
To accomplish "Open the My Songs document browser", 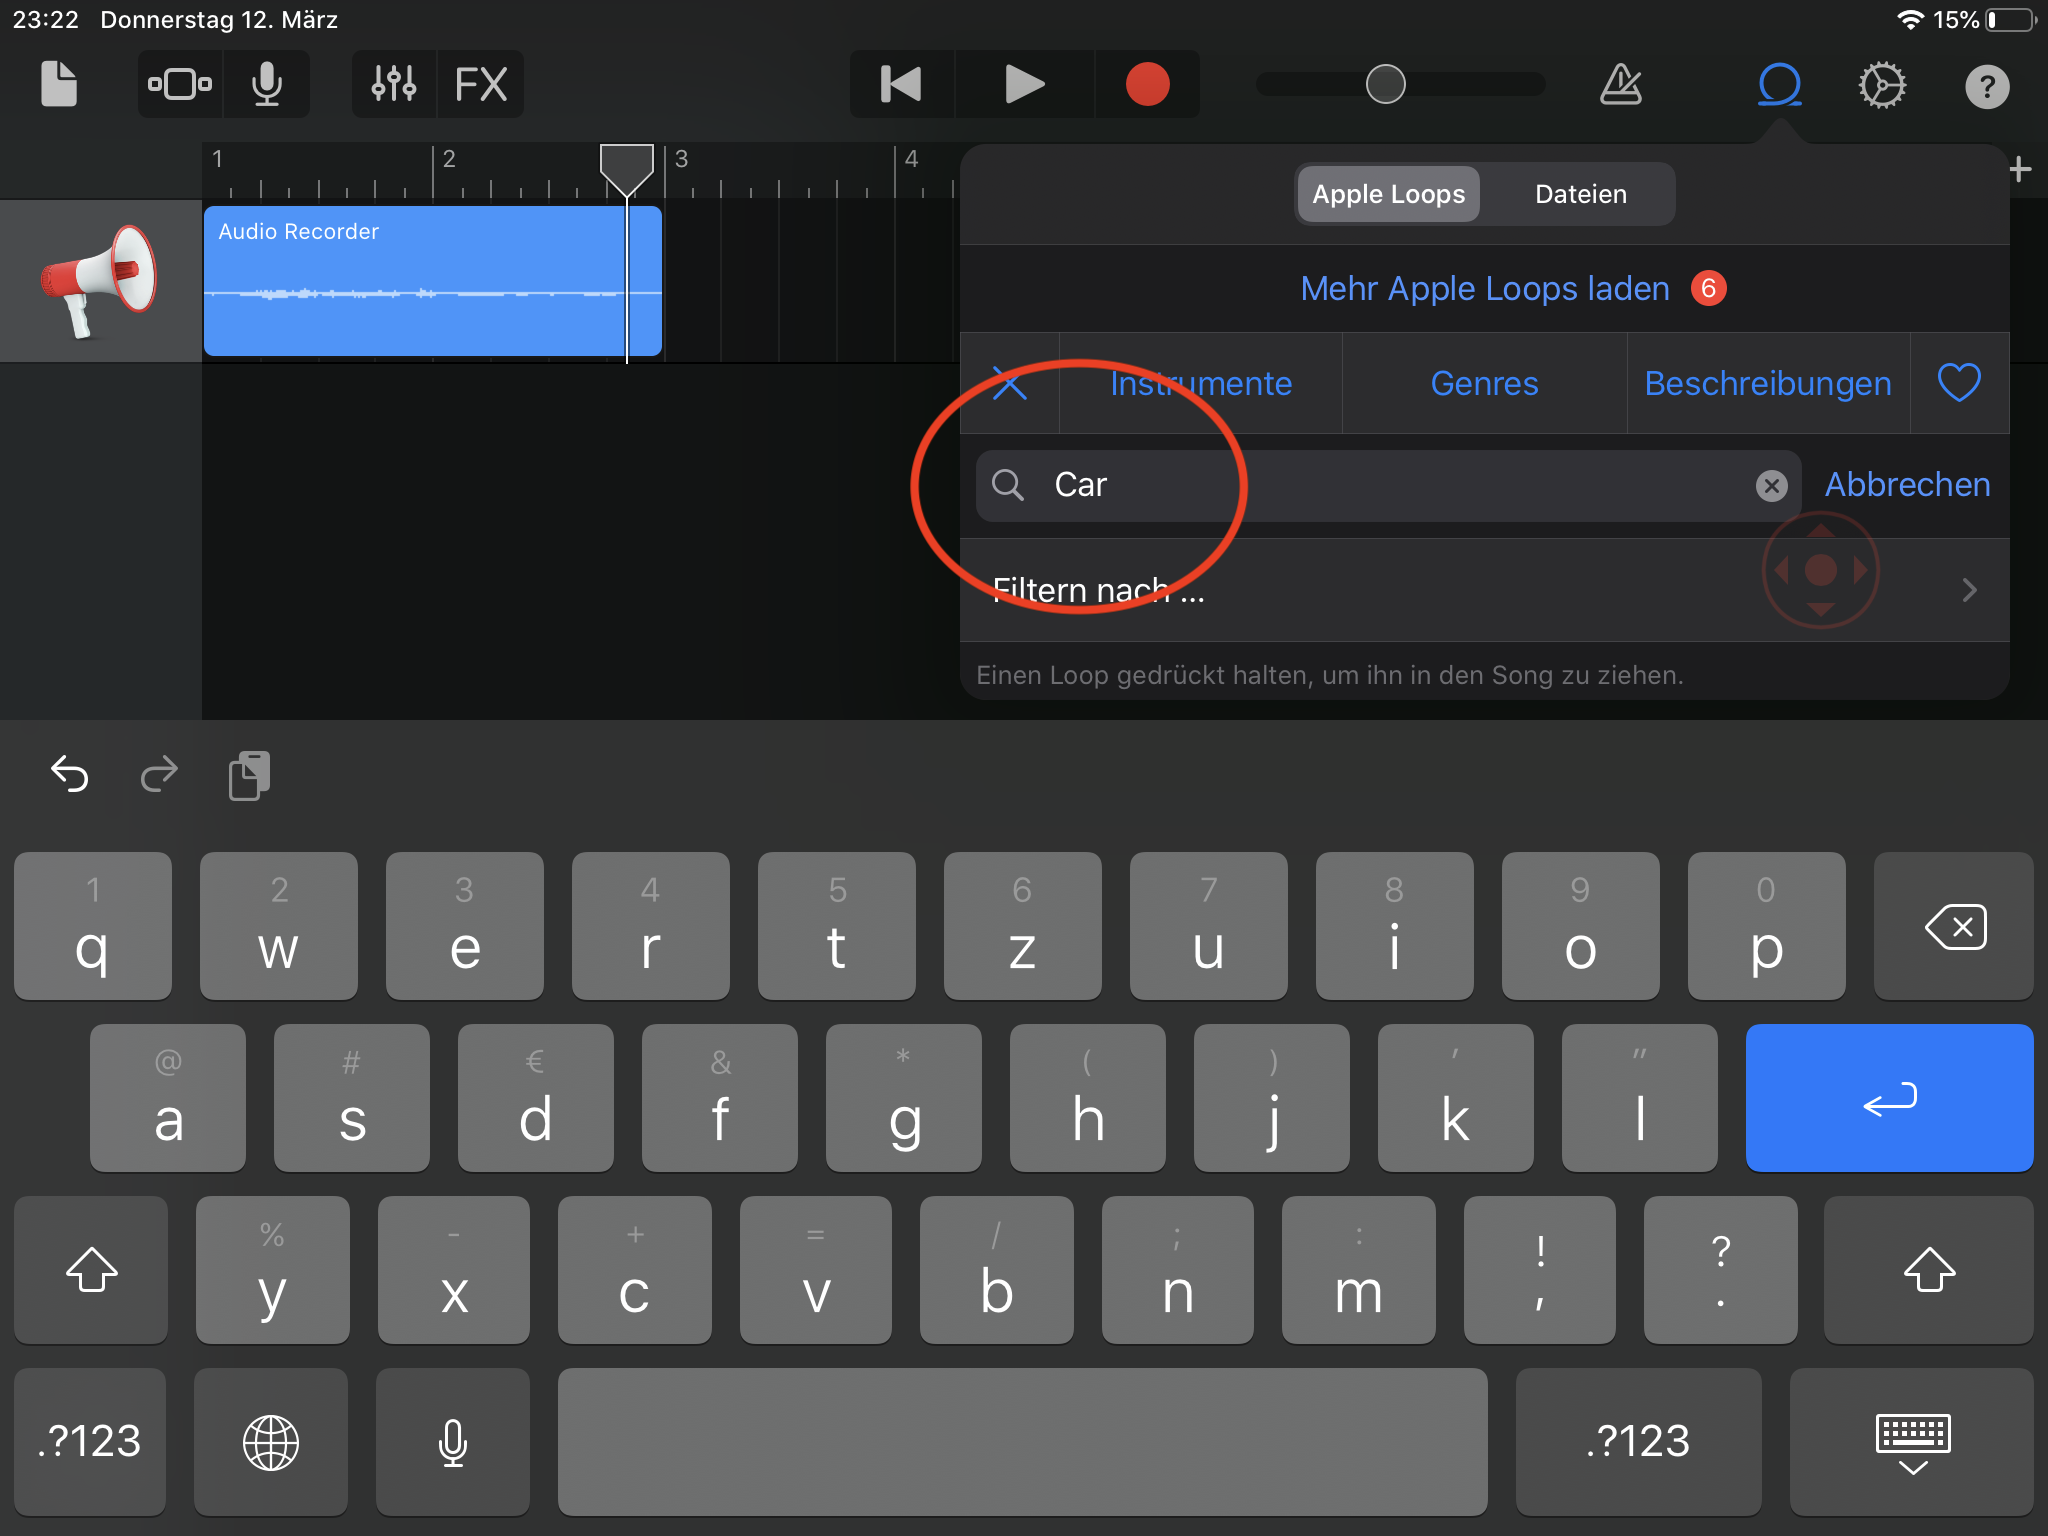I will (59, 84).
